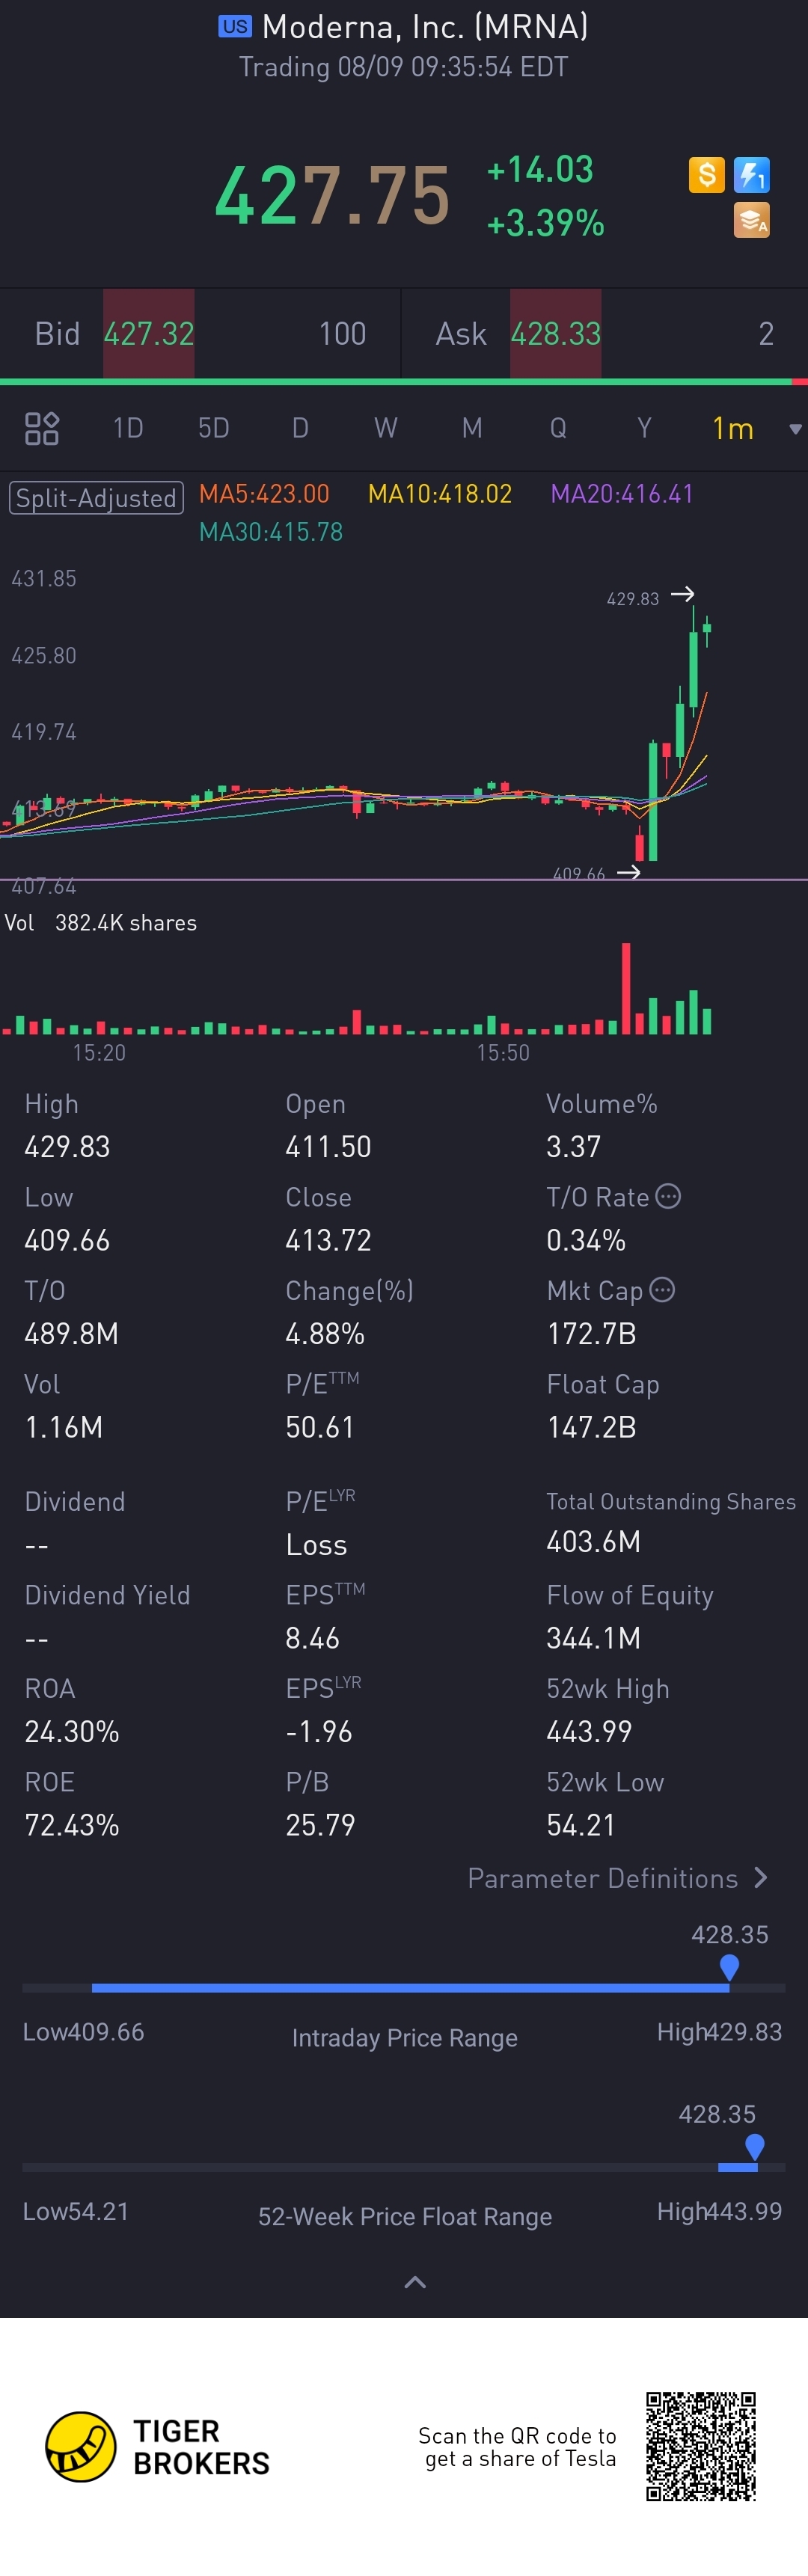The width and height of the screenshot is (808, 2576).
Task: Tap the blue lightning bolt badge
Action: point(751,175)
